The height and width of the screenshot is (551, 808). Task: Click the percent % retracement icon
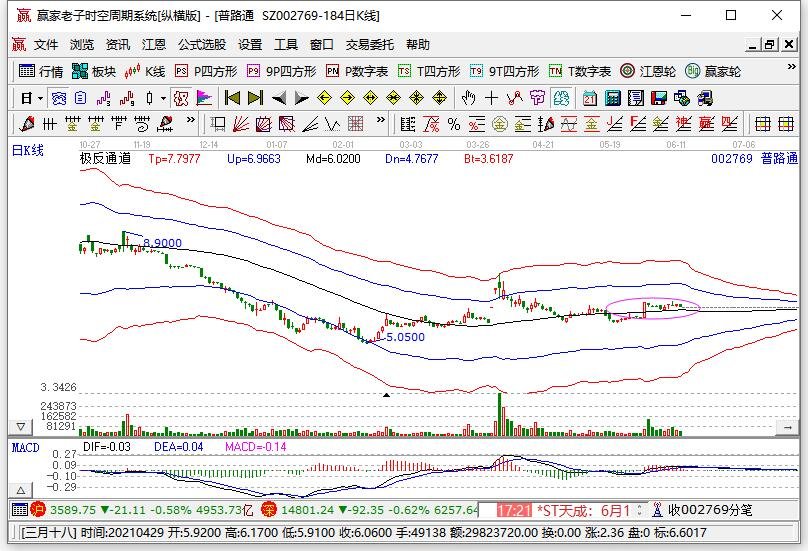pos(454,124)
